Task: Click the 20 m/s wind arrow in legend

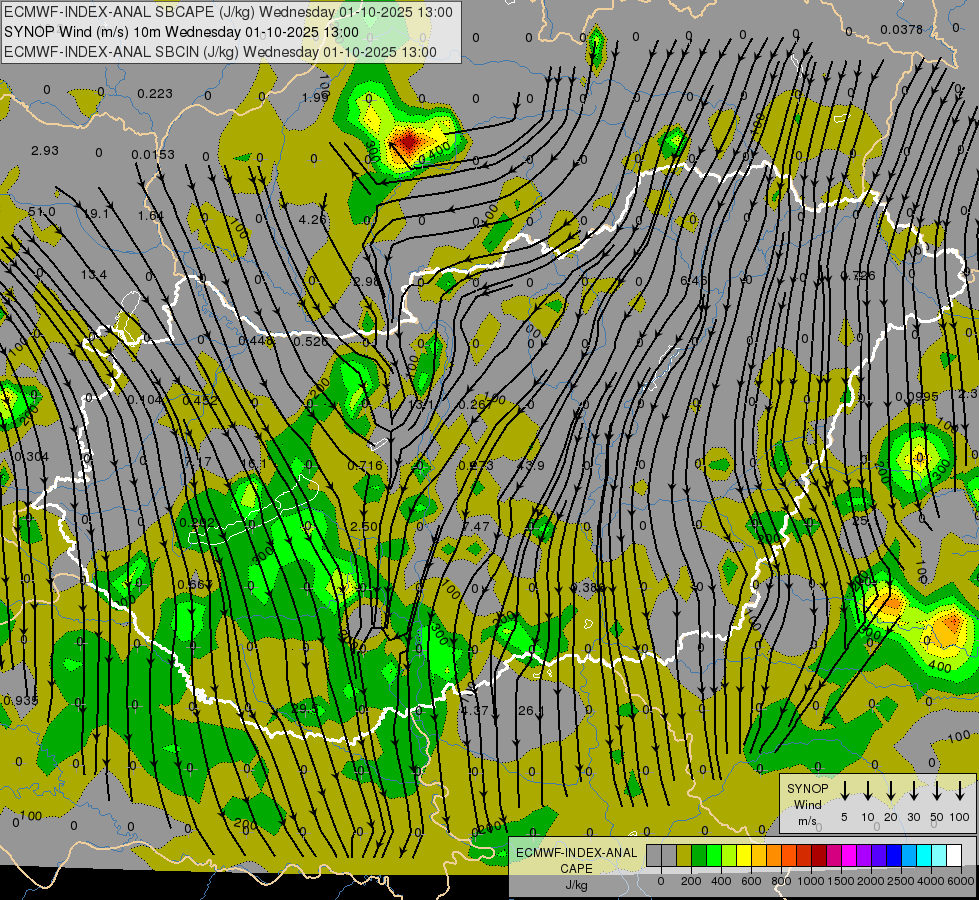Action: click(x=890, y=792)
